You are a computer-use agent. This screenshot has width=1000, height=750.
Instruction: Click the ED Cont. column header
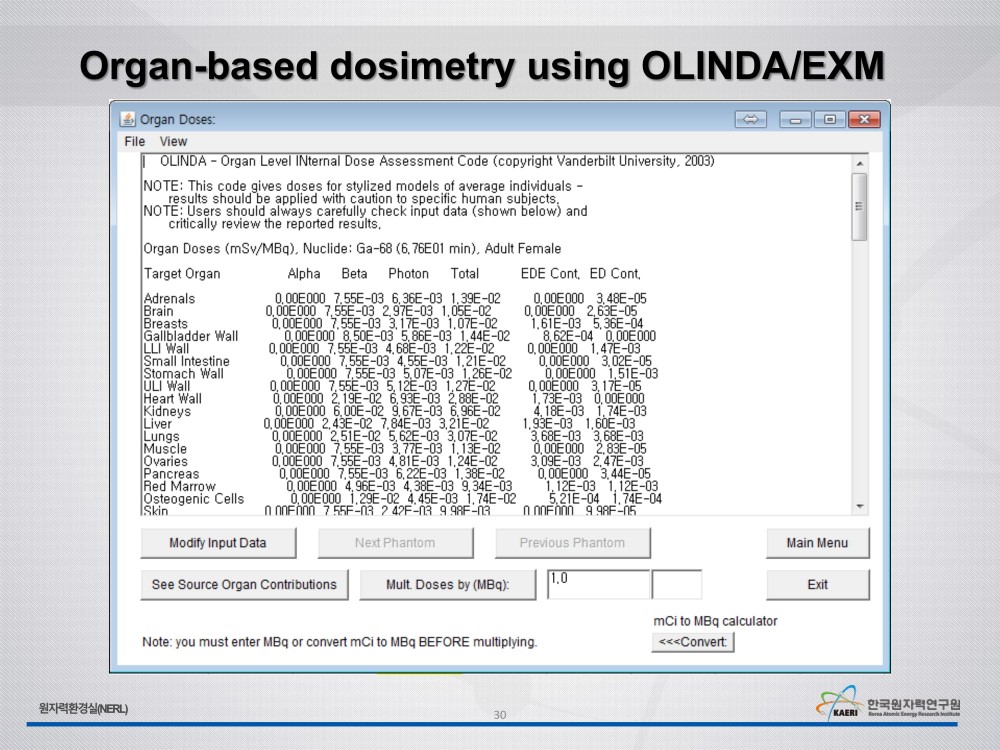(x=615, y=274)
